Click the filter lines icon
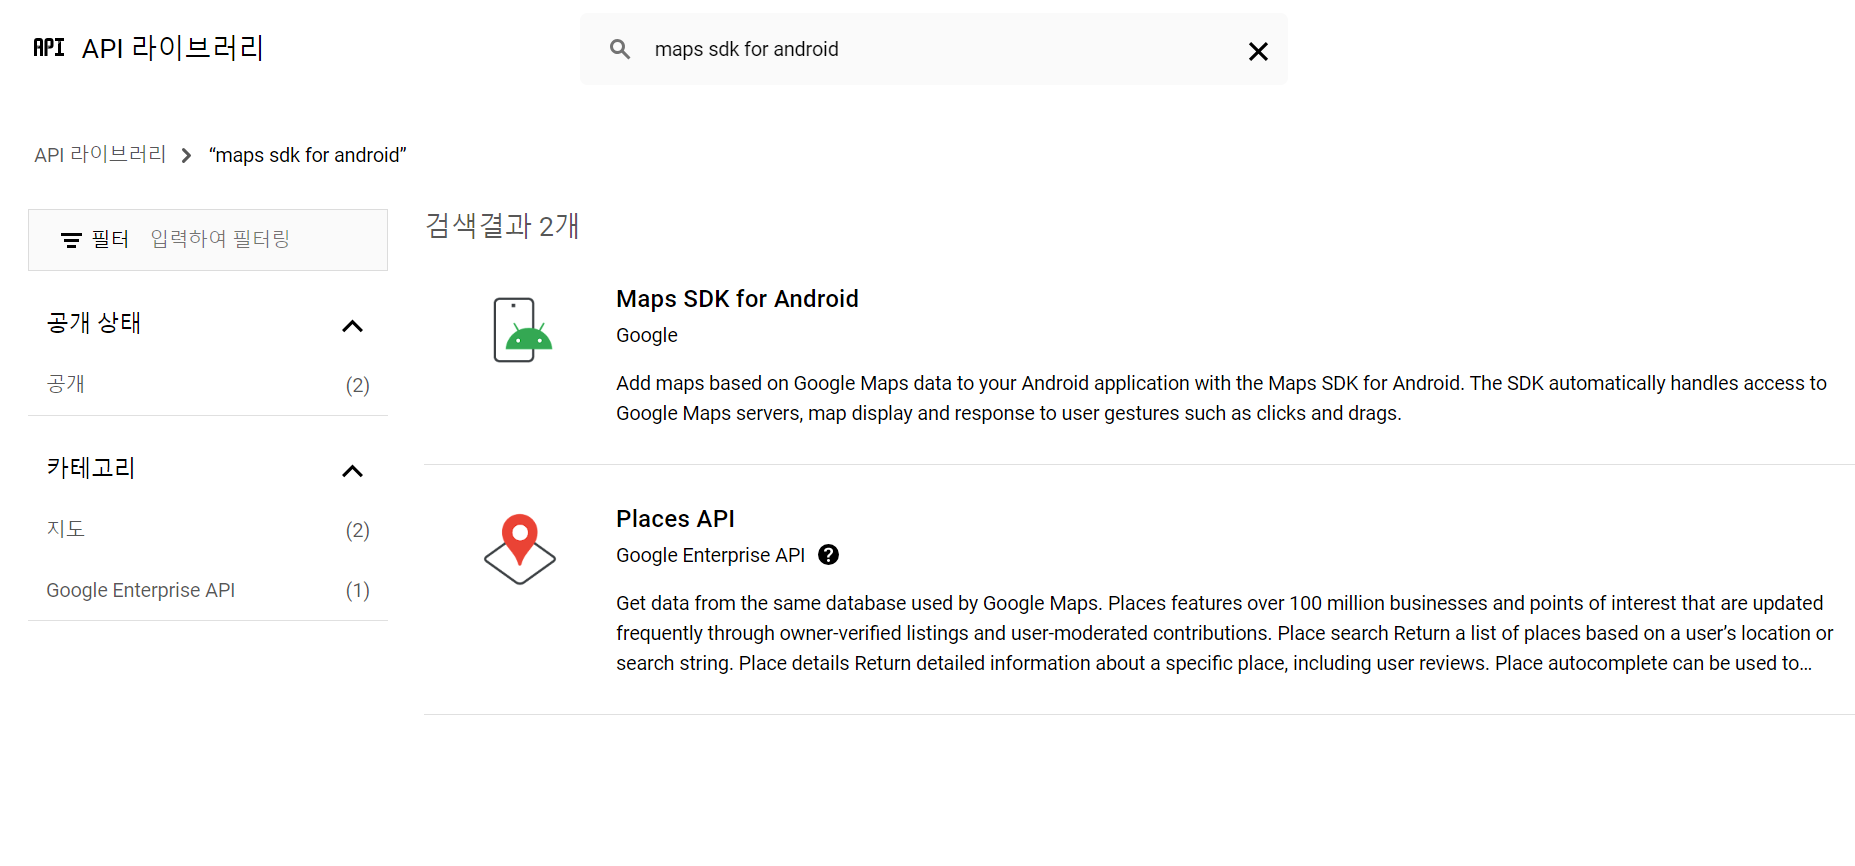This screenshot has height=866, width=1855. pyautogui.click(x=71, y=240)
